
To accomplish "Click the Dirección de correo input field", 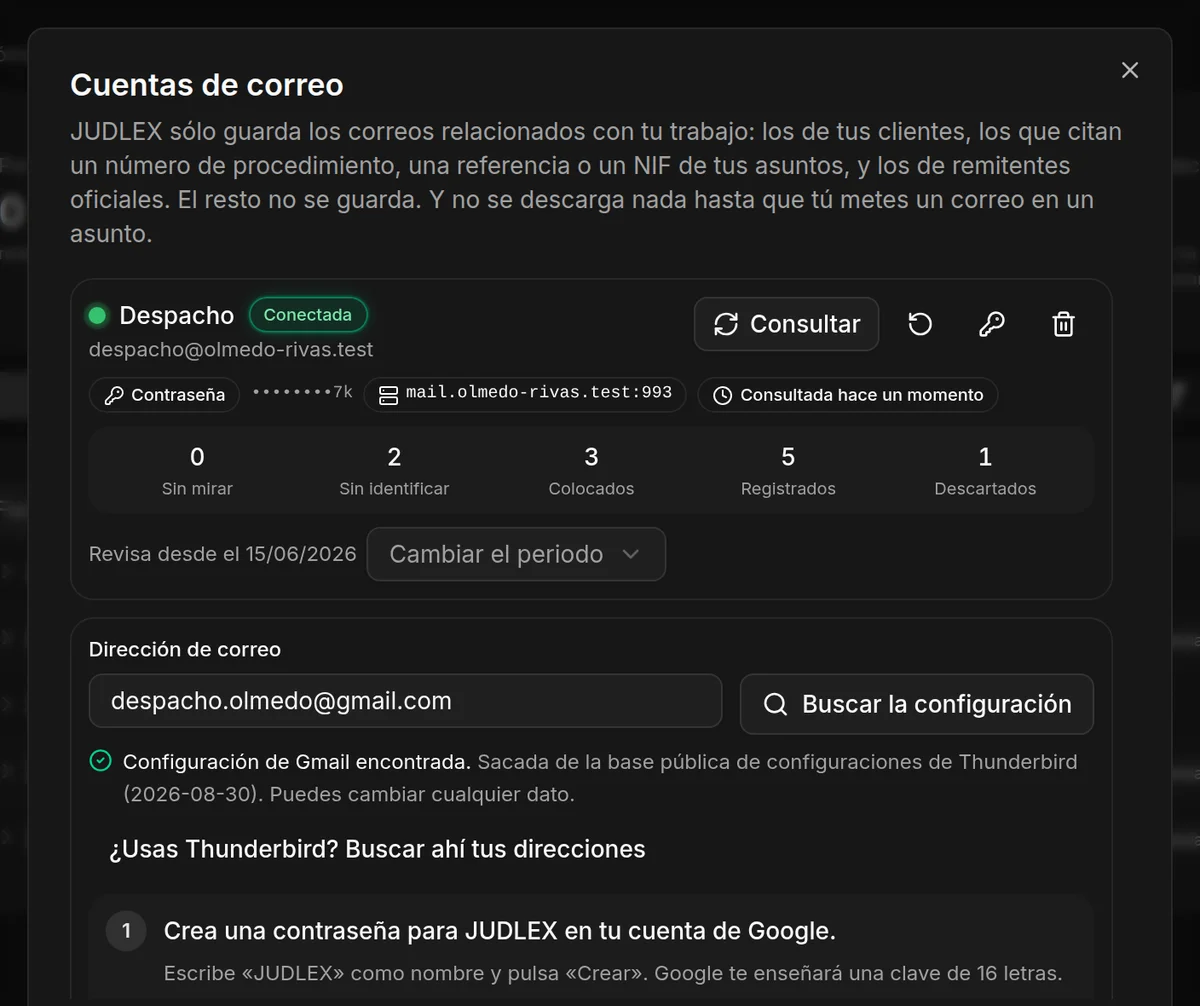I will [x=405, y=702].
